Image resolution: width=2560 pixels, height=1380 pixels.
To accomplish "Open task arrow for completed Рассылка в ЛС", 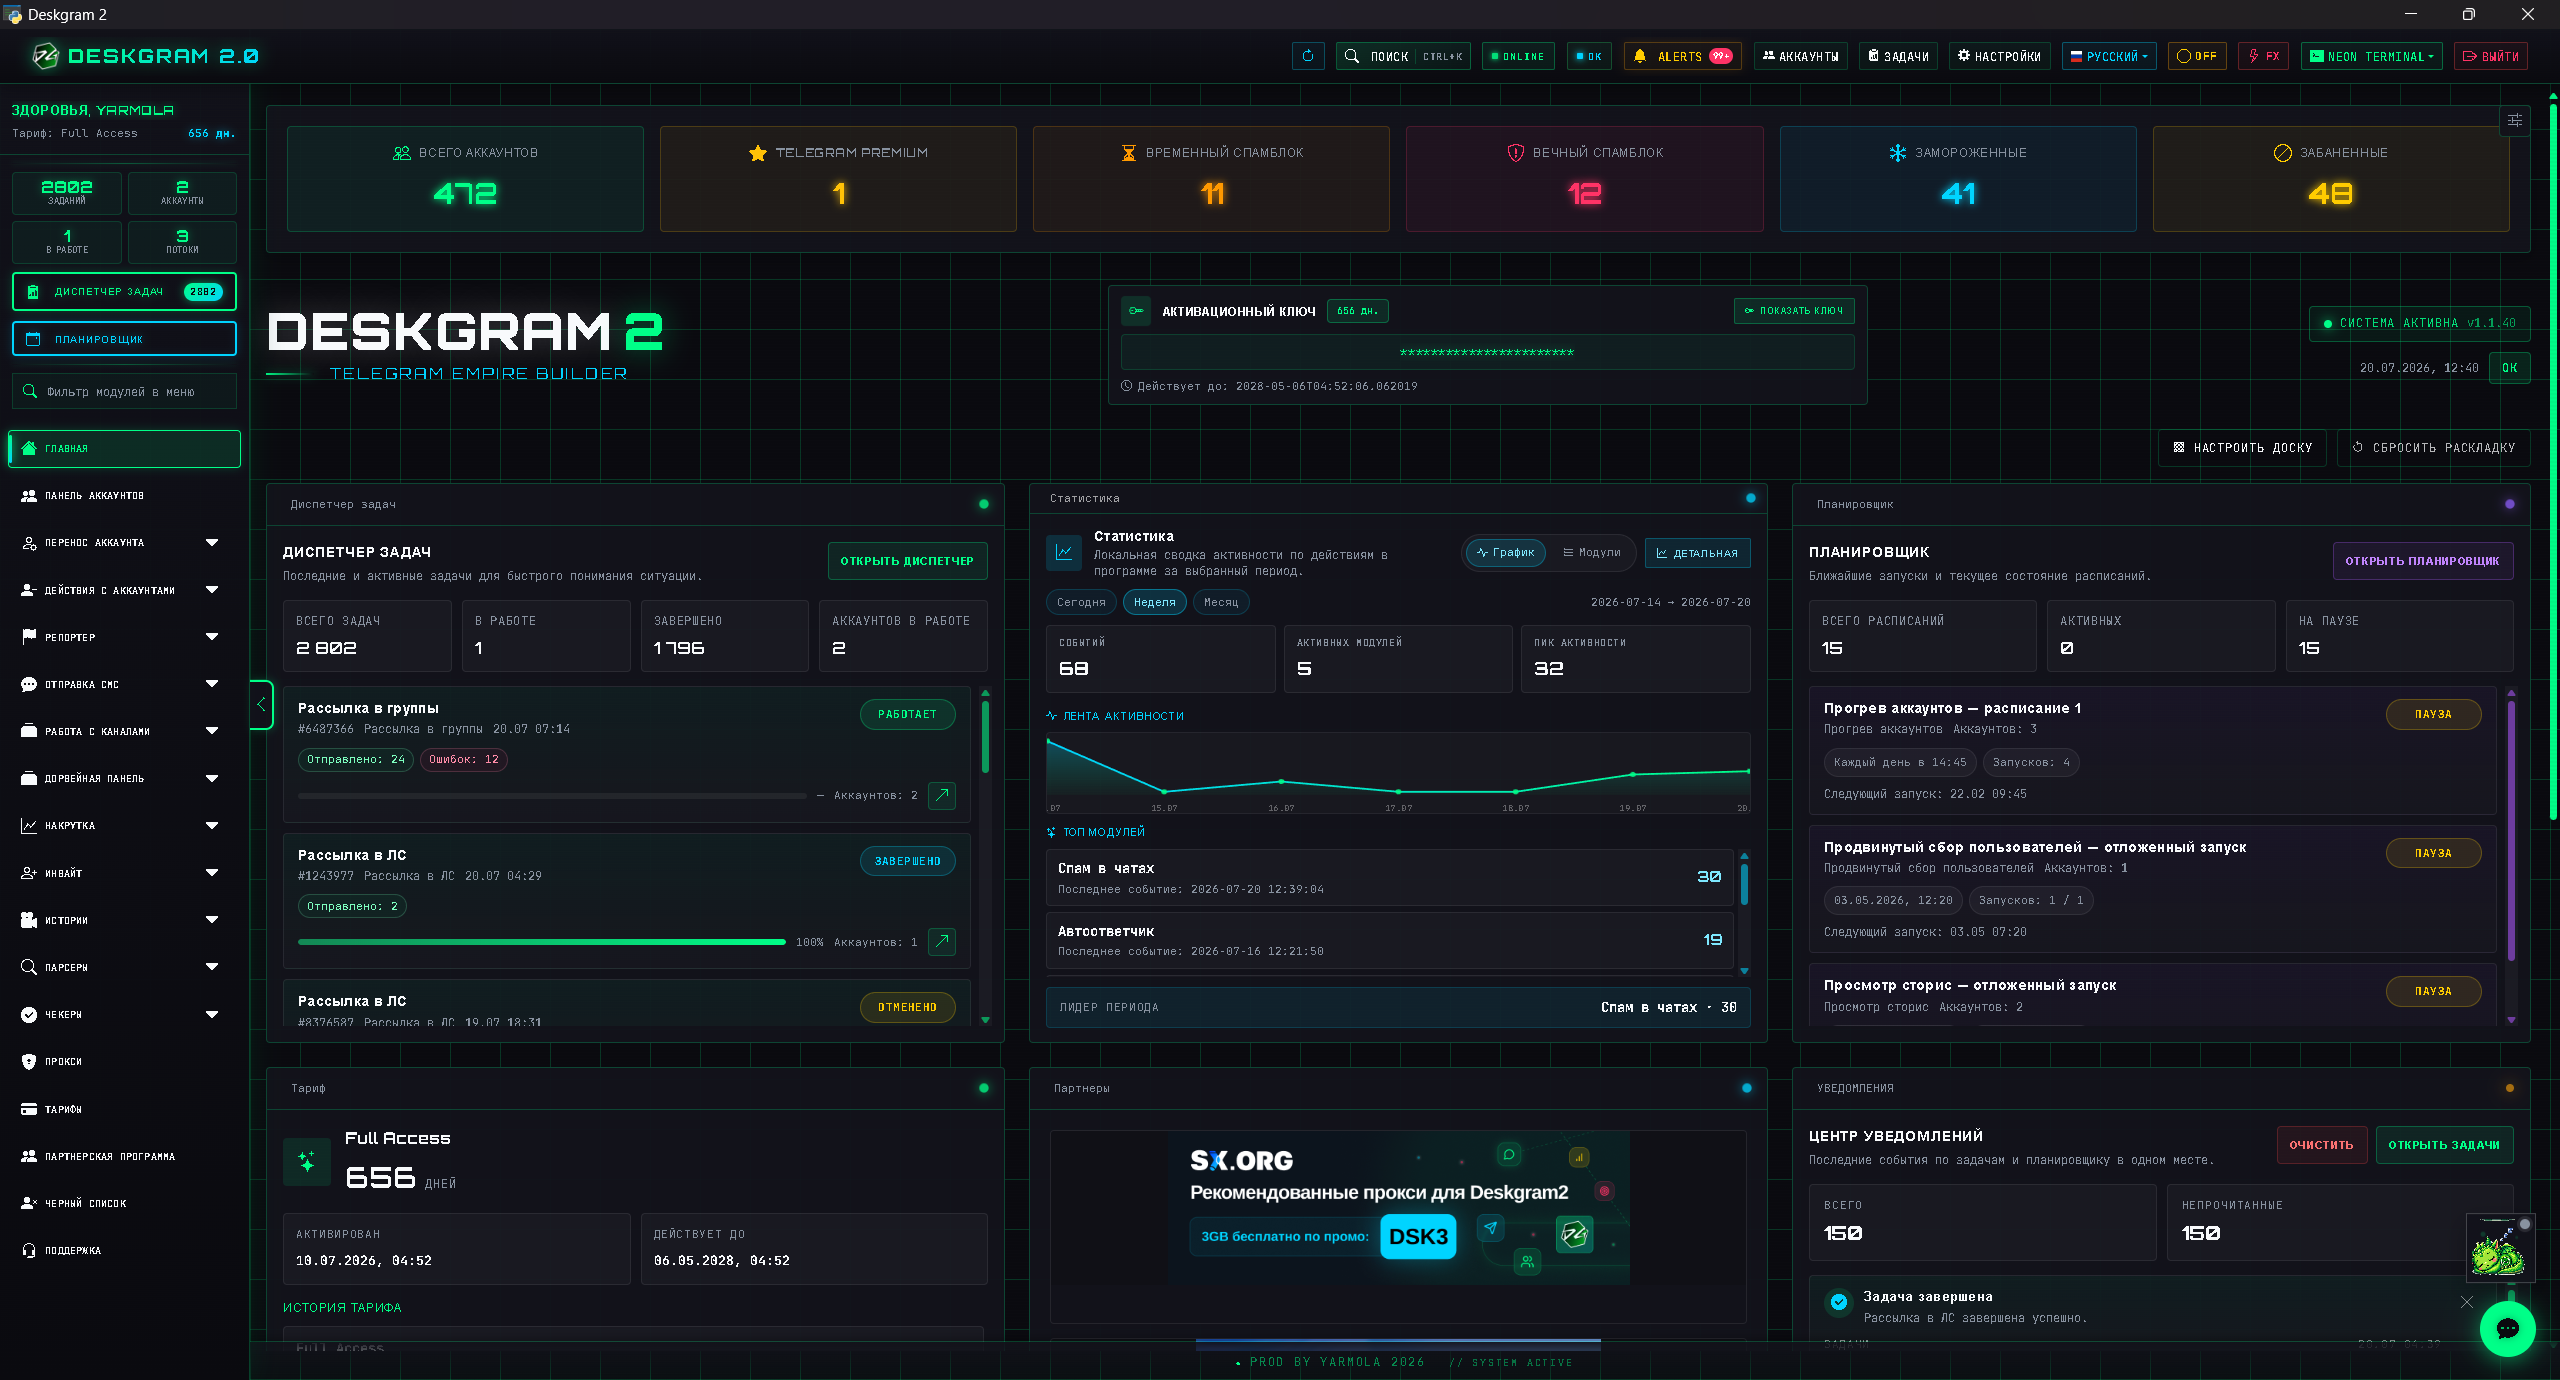I will (x=942, y=941).
